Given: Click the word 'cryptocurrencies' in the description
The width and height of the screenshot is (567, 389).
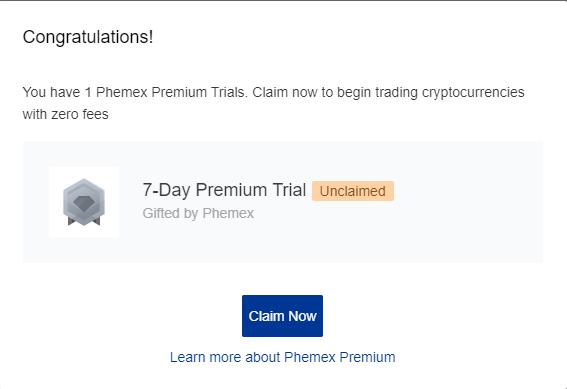Looking at the screenshot, I should click(x=473, y=92).
